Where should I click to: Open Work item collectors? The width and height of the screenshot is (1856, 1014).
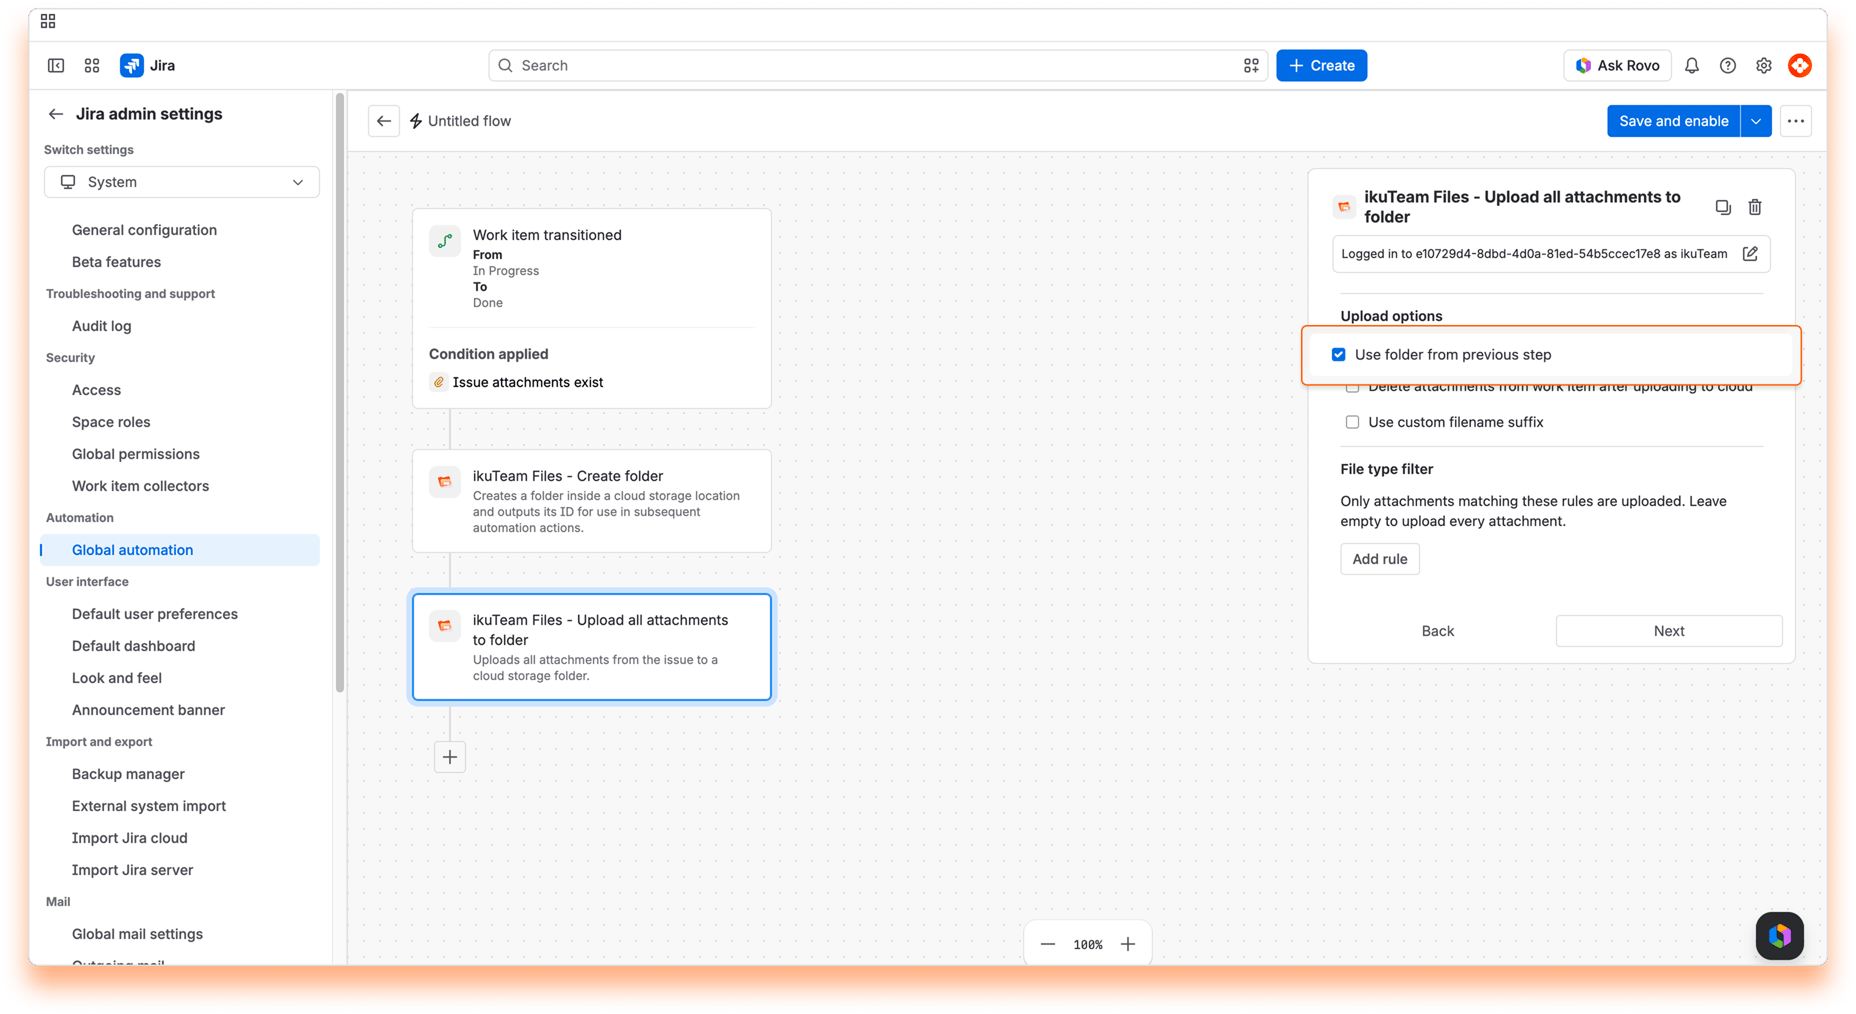(x=140, y=486)
